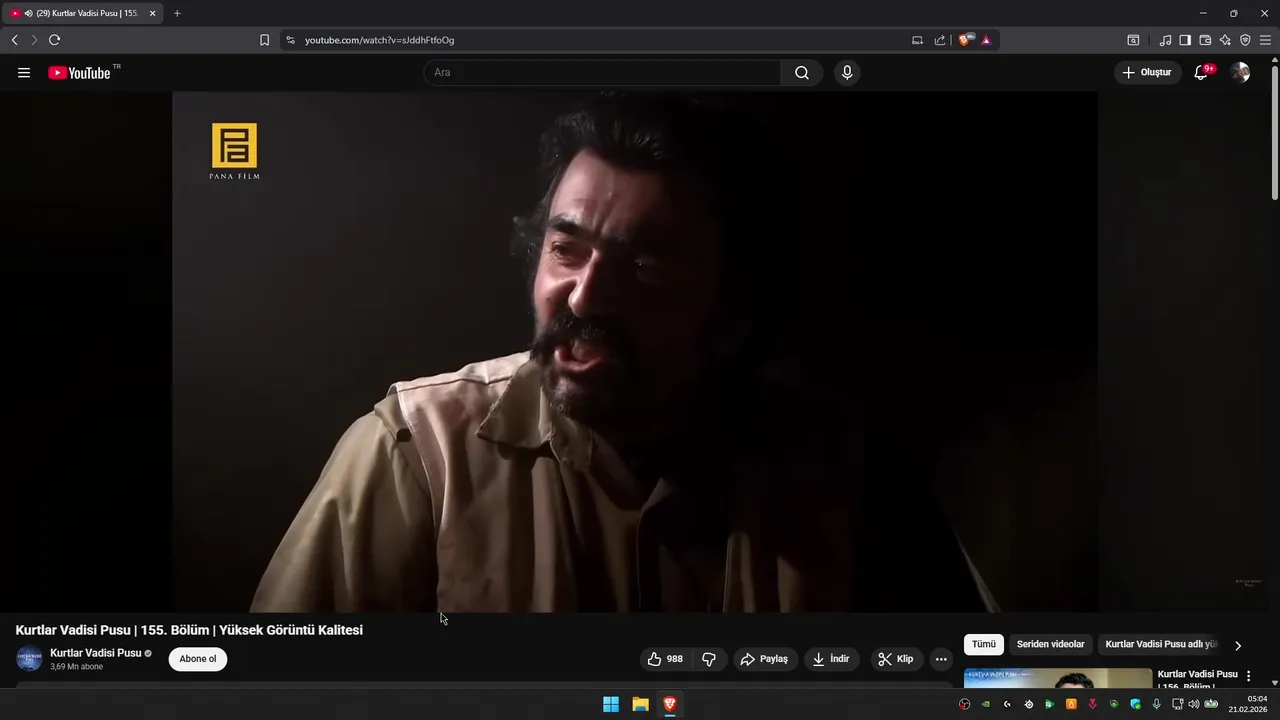Click the address bar URL
1280x720 pixels.
click(x=380, y=40)
